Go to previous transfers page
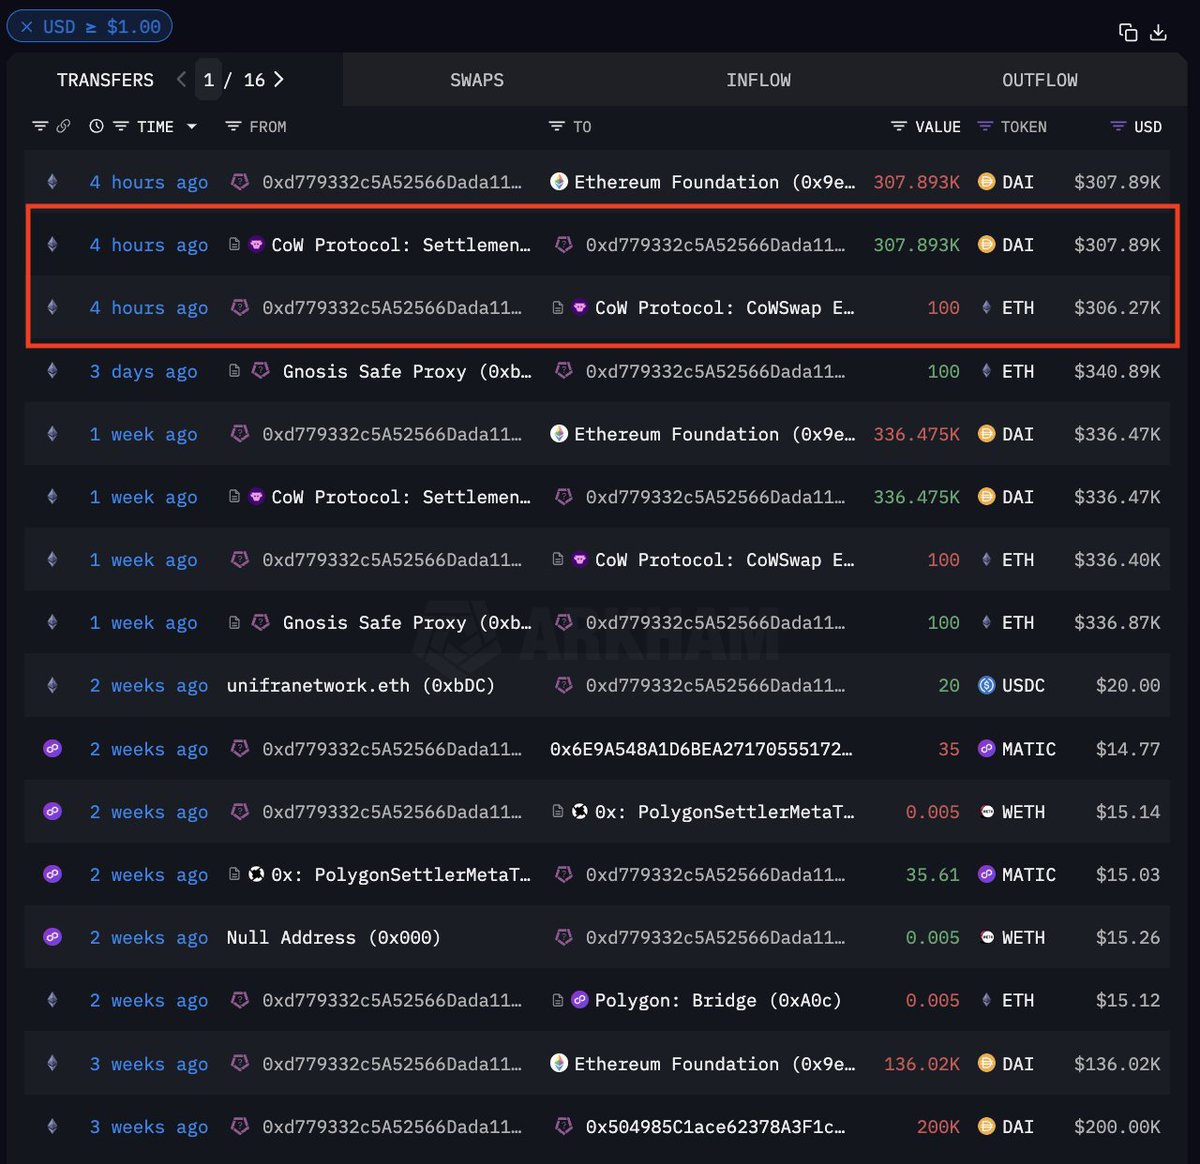The image size is (1200, 1164). pyautogui.click(x=181, y=79)
